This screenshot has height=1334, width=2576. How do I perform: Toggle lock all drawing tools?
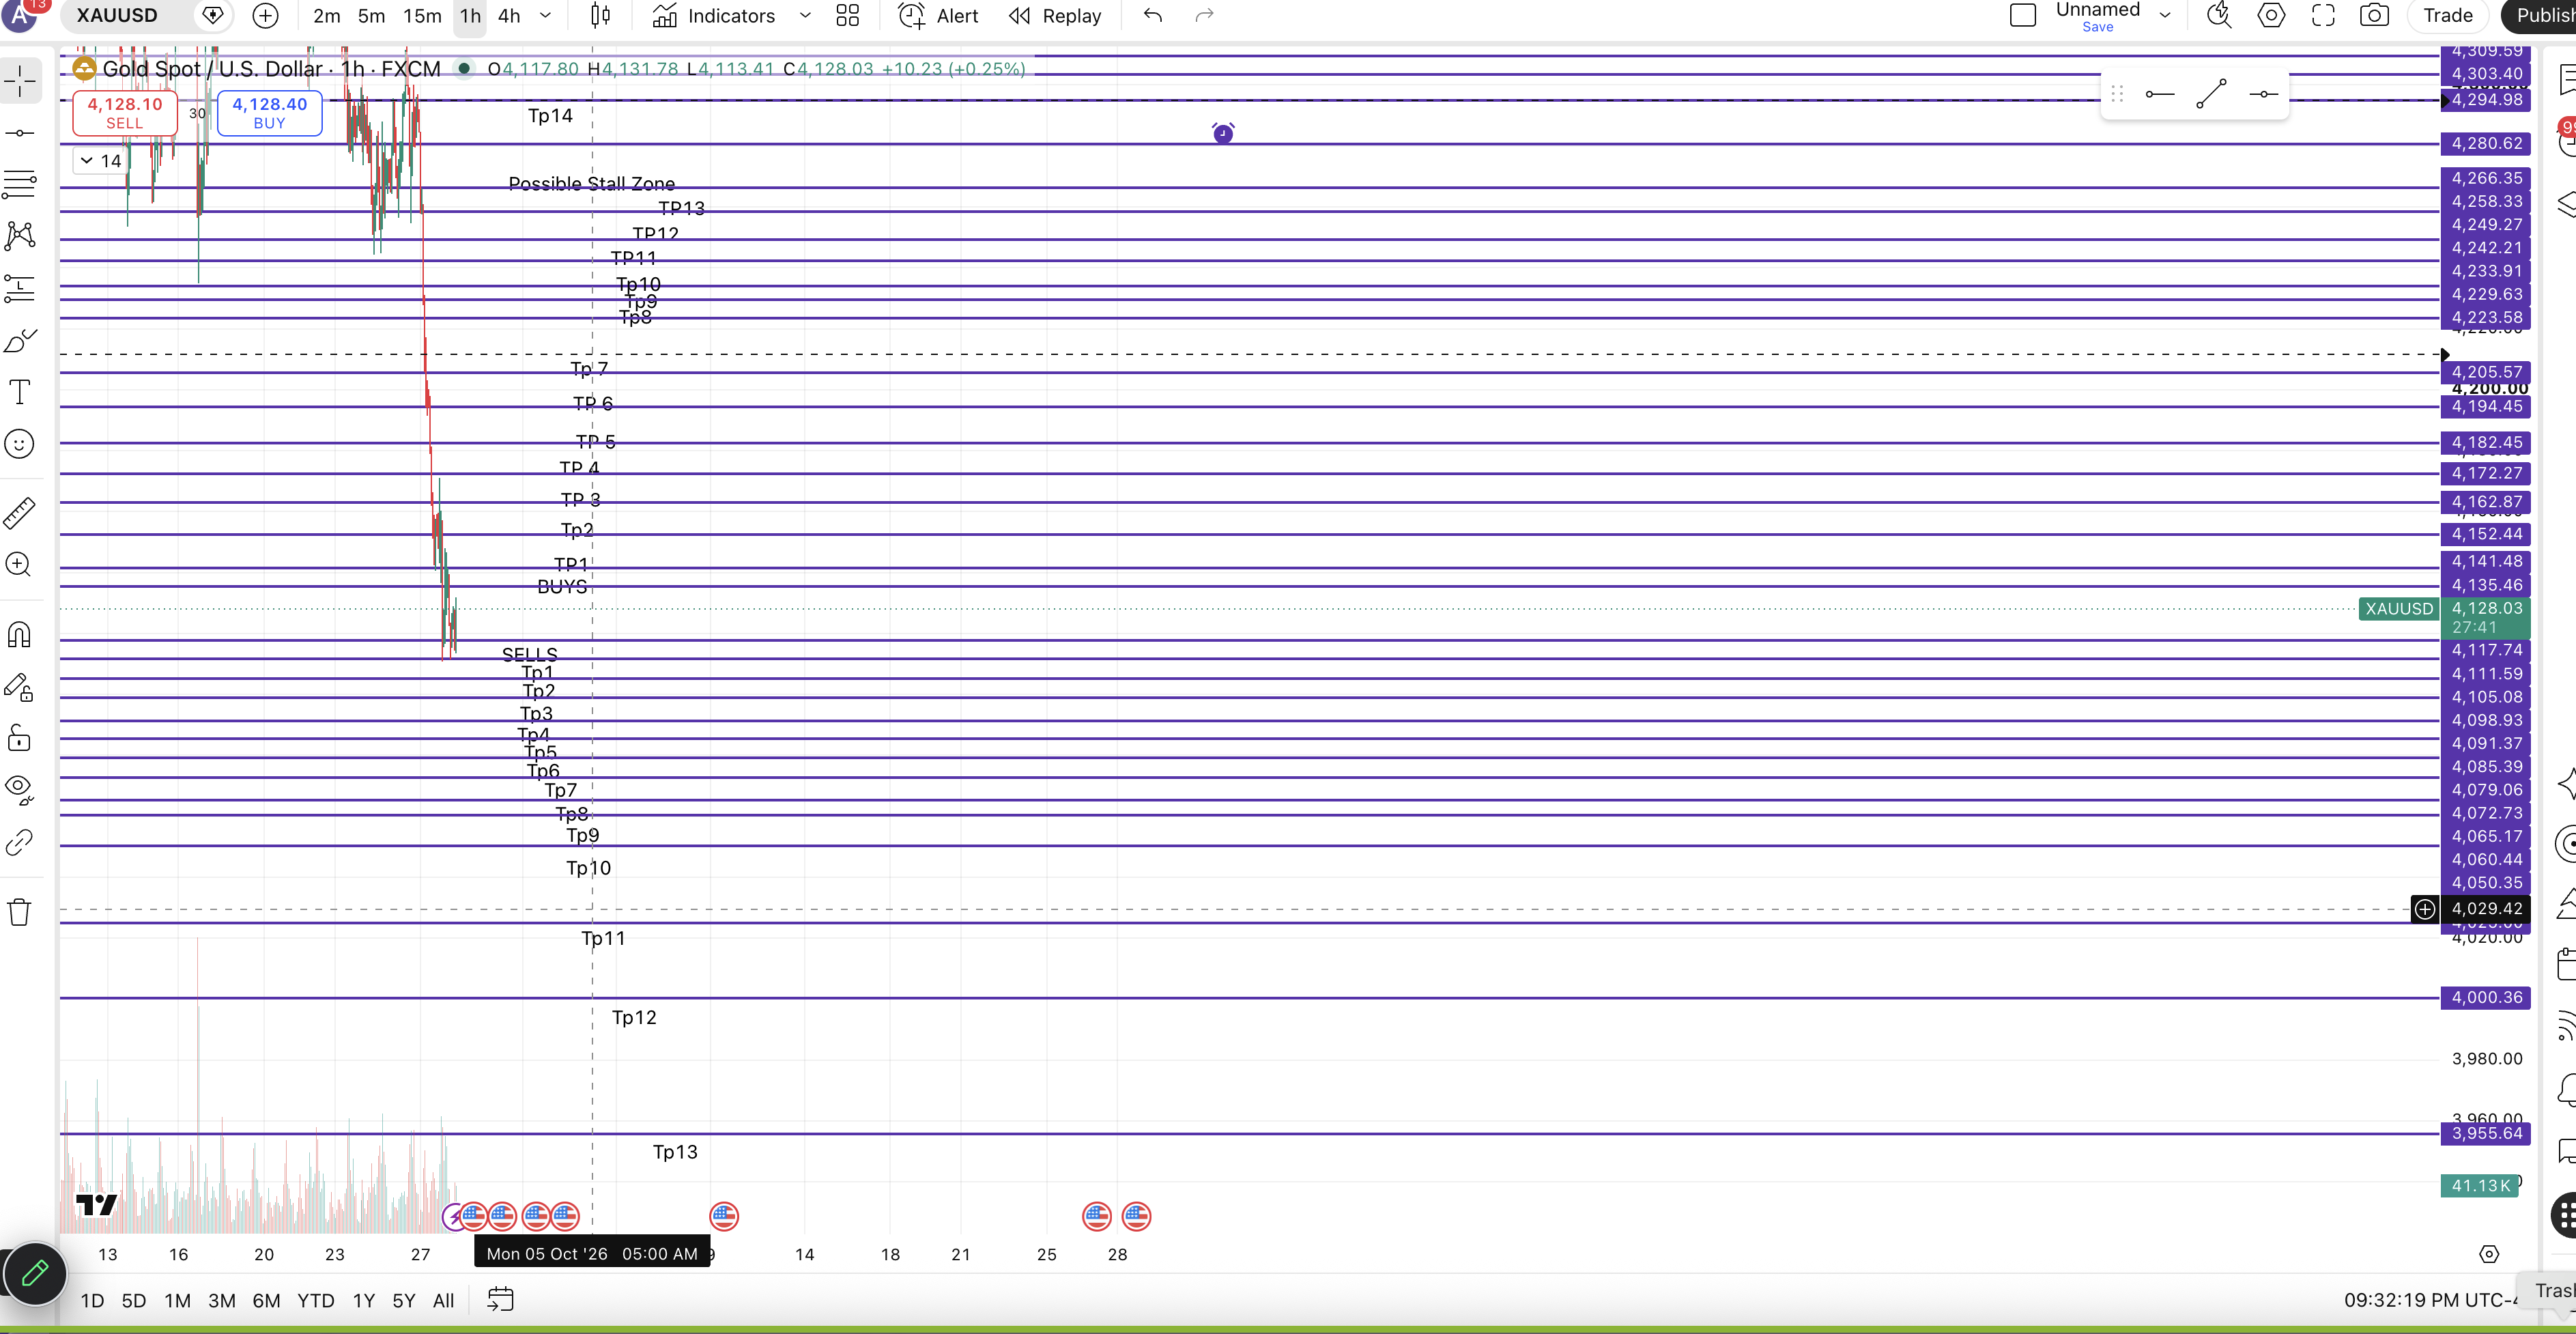[x=20, y=738]
